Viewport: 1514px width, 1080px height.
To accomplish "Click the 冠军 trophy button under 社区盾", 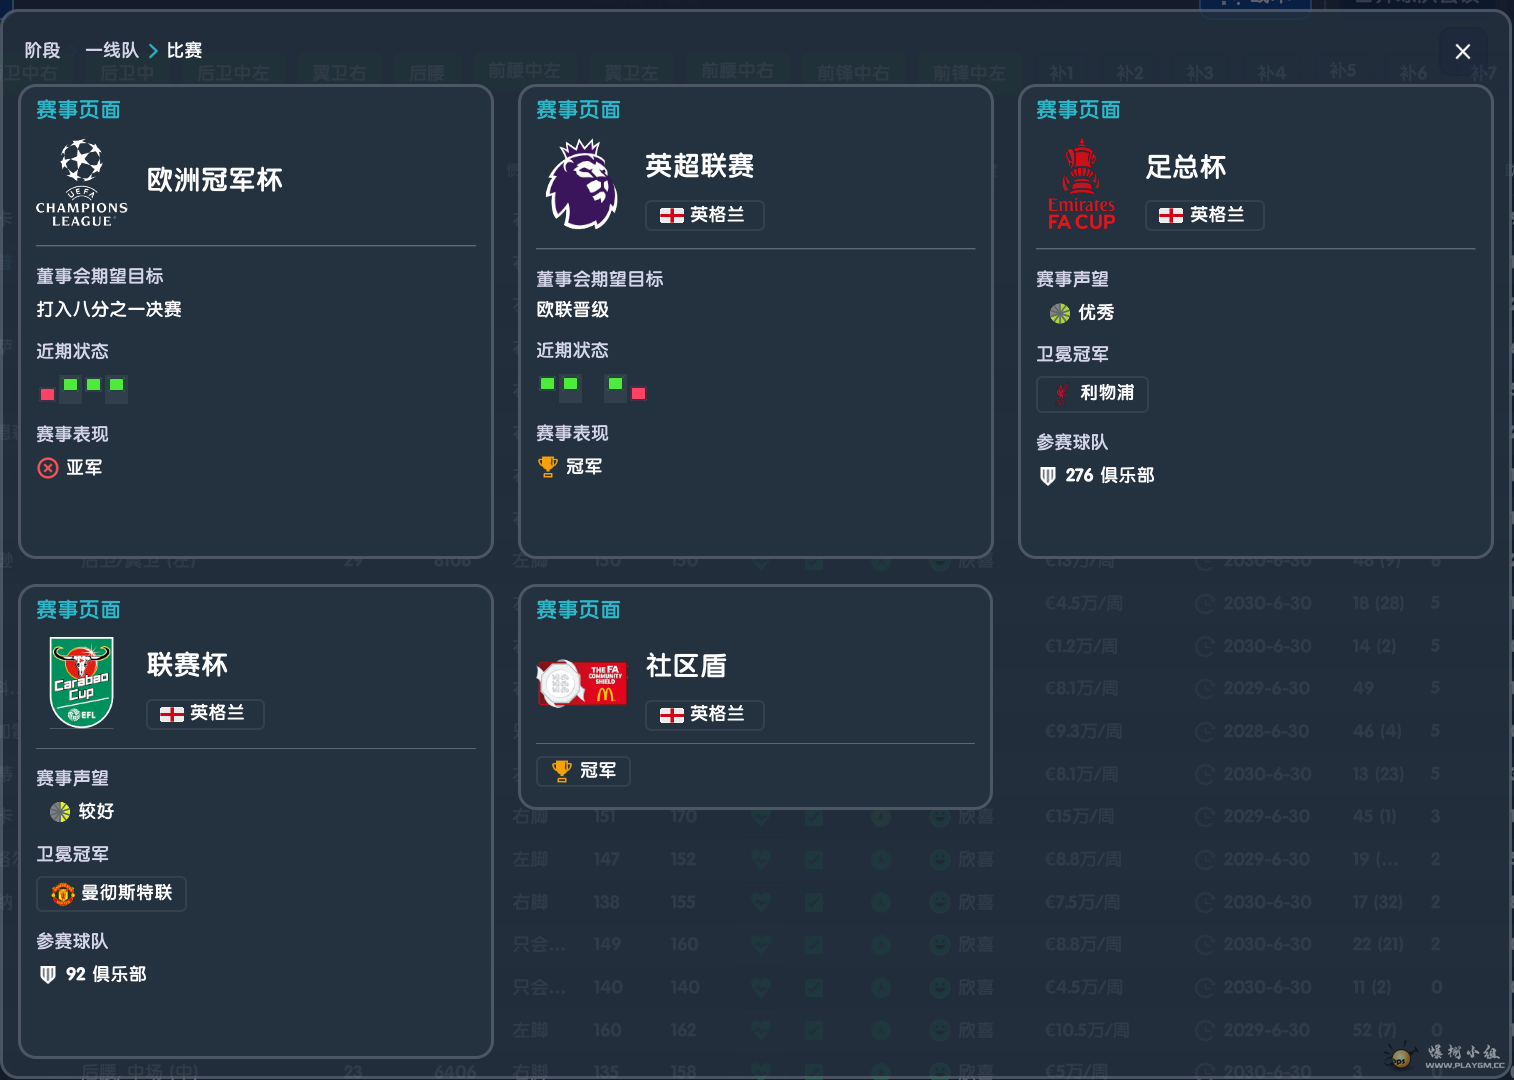I will coord(584,771).
